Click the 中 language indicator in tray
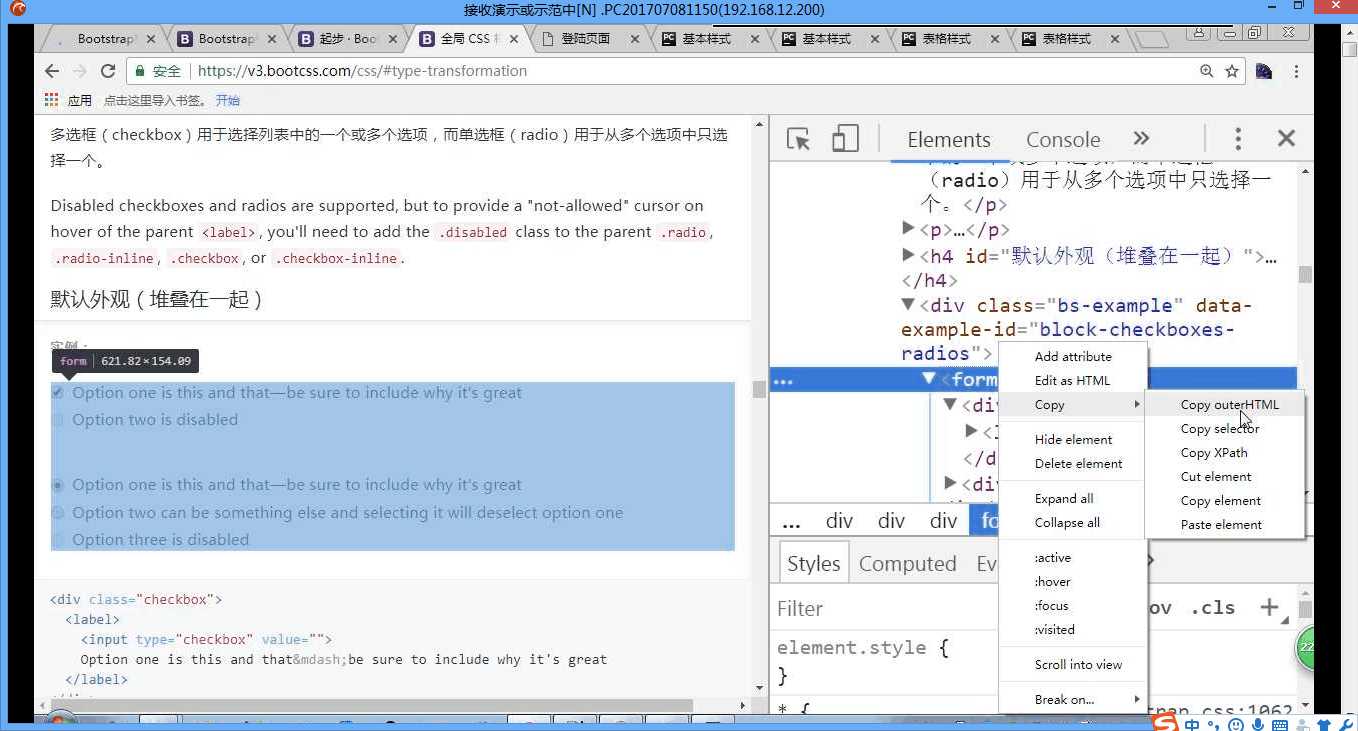 click(x=1192, y=724)
